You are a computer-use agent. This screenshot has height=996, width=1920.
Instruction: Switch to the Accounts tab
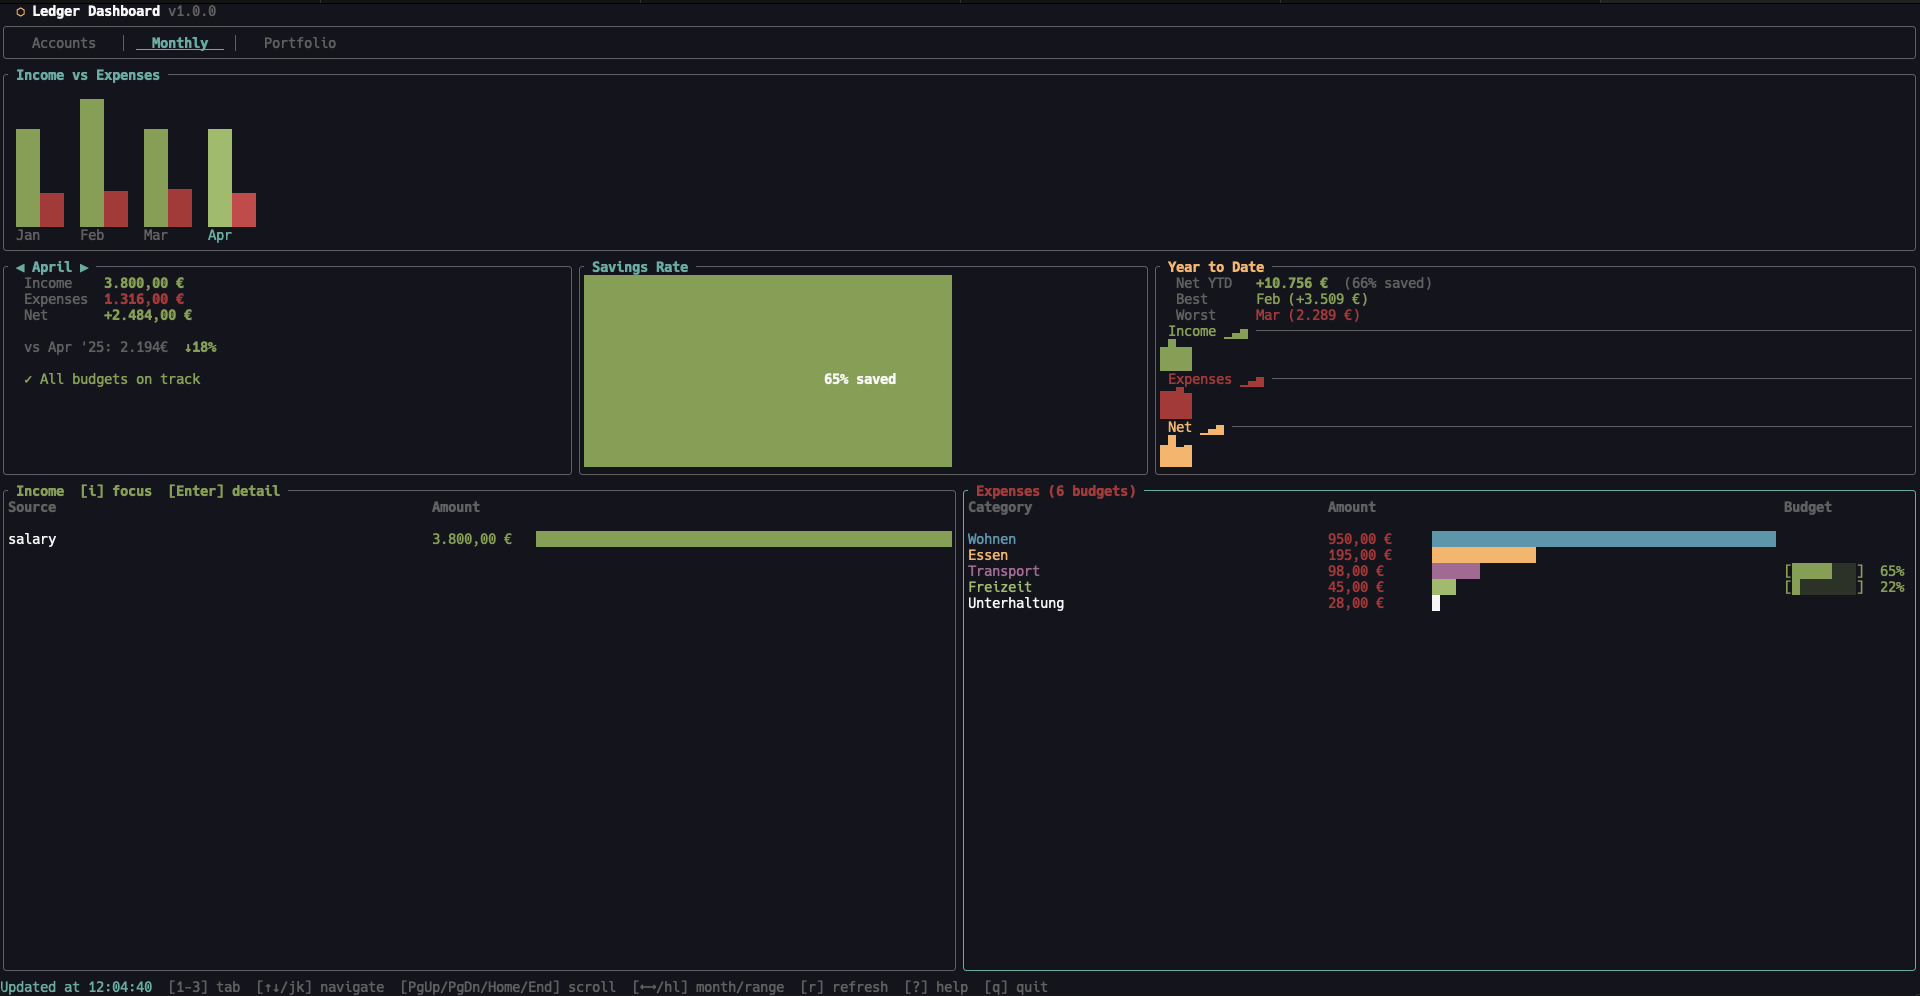63,43
